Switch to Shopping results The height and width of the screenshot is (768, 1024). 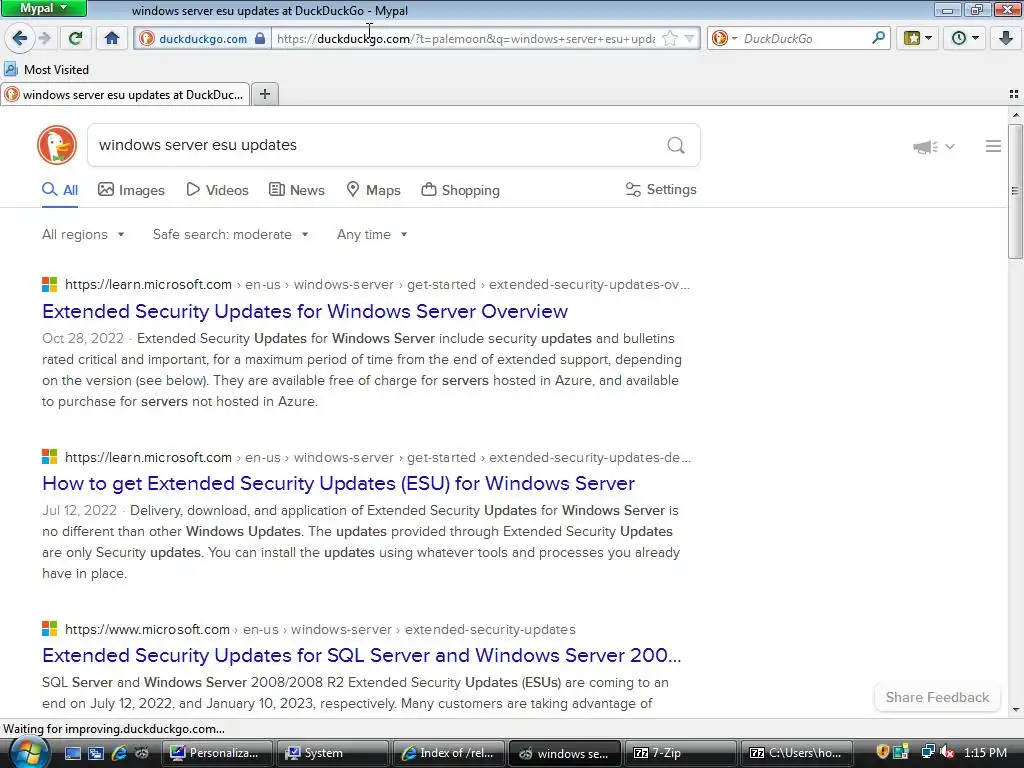pos(460,190)
